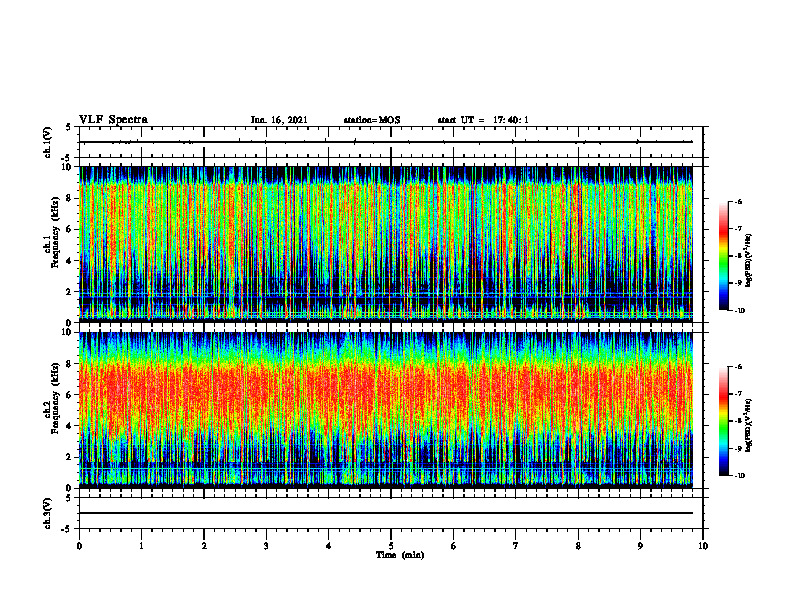Click the ch.2 color scale bar
792x612 pixels.
tap(723, 421)
